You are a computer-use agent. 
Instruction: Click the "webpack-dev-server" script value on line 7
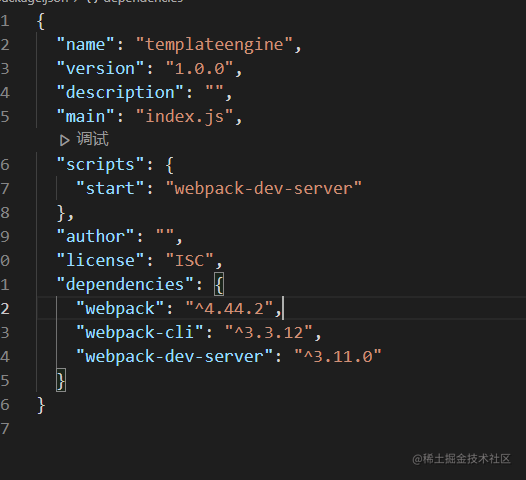[264, 189]
